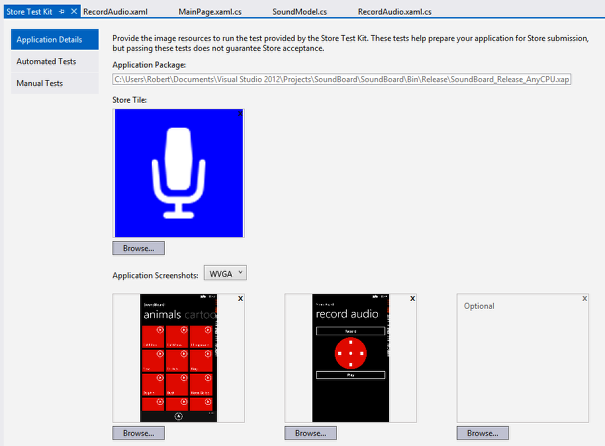This screenshot has width=605, height=446.
Task: Close the Store Test Kit tab
Action: point(74,10)
